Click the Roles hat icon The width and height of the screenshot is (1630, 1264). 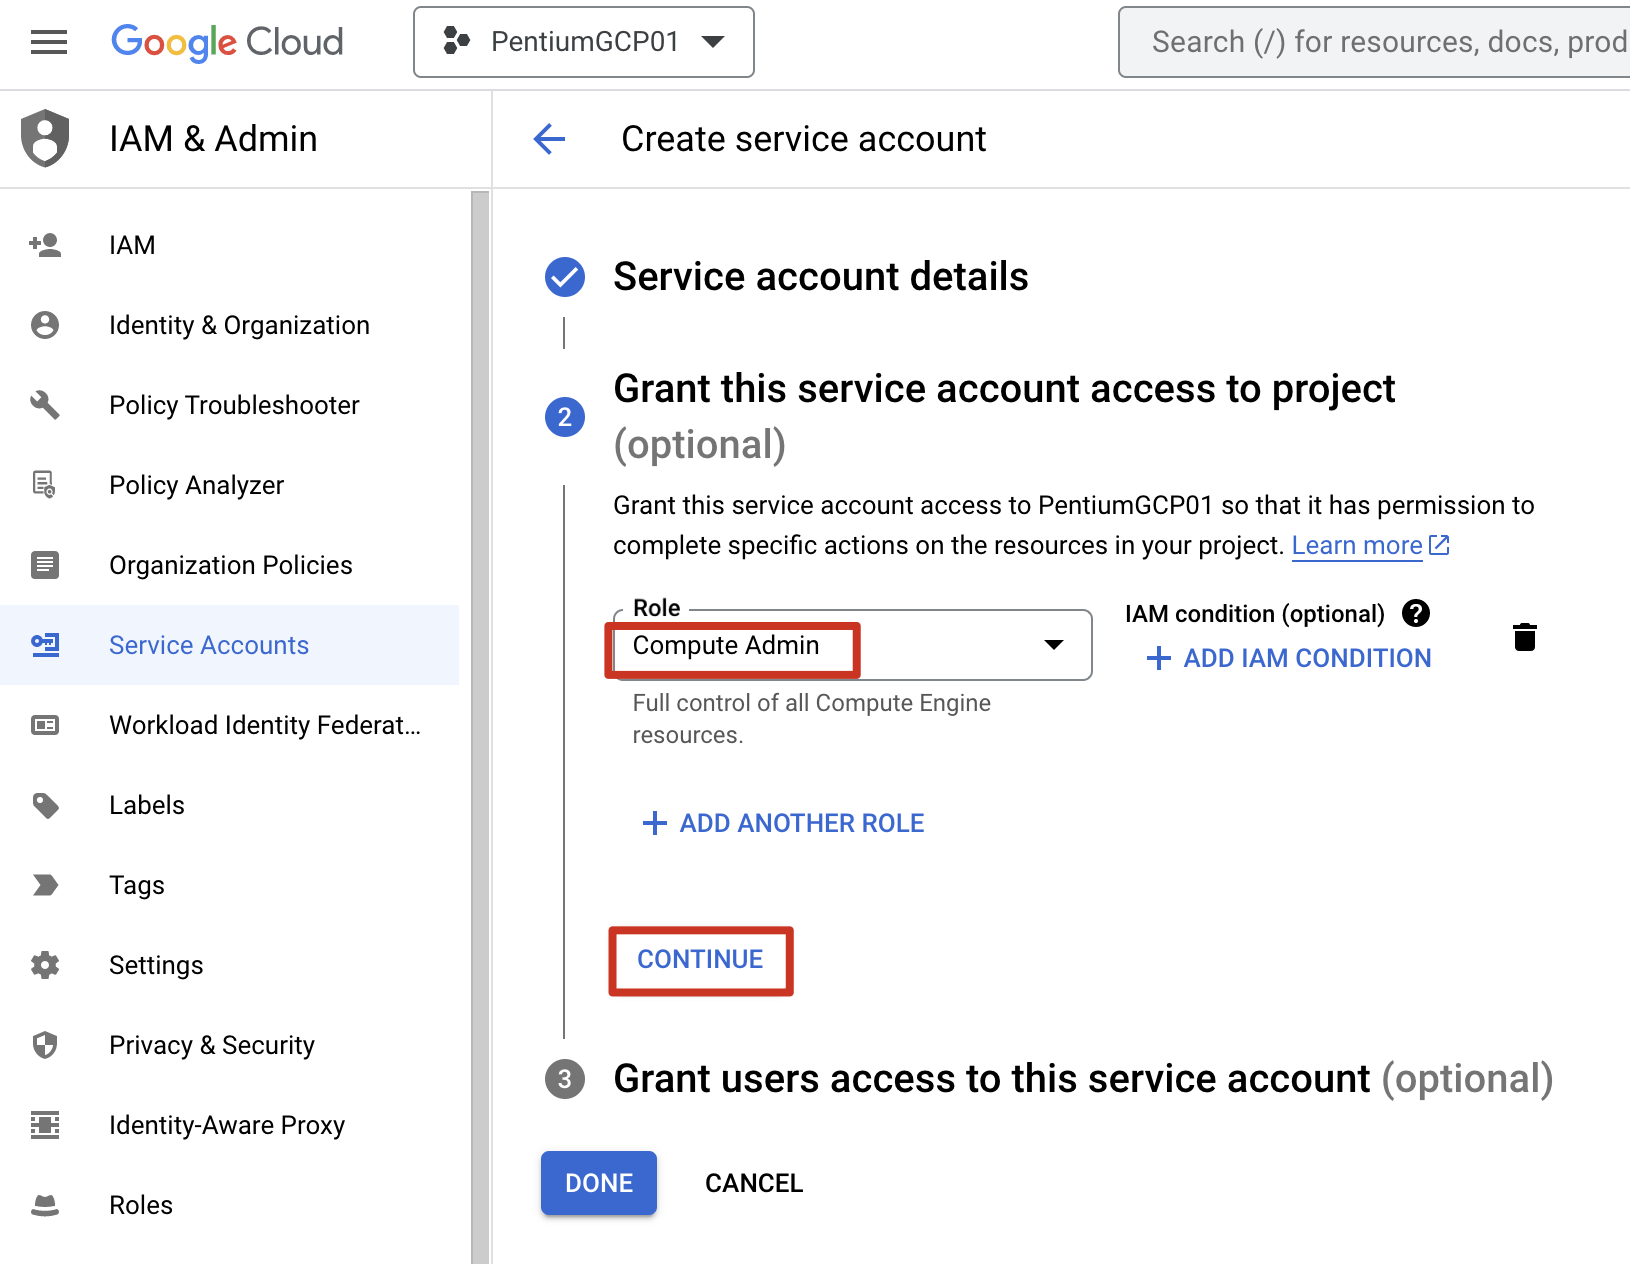pos(45,1205)
